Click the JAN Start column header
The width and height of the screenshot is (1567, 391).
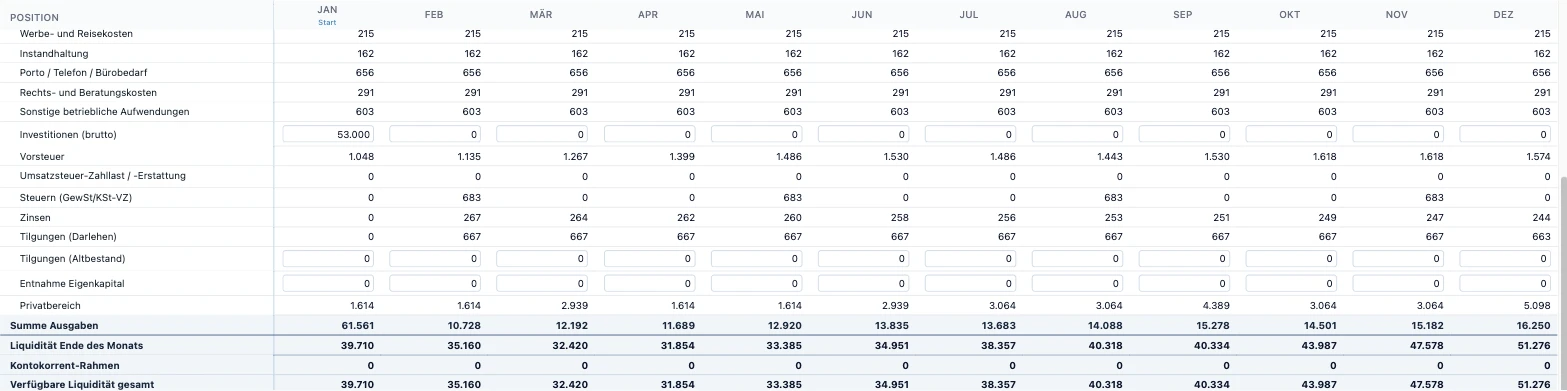(327, 14)
